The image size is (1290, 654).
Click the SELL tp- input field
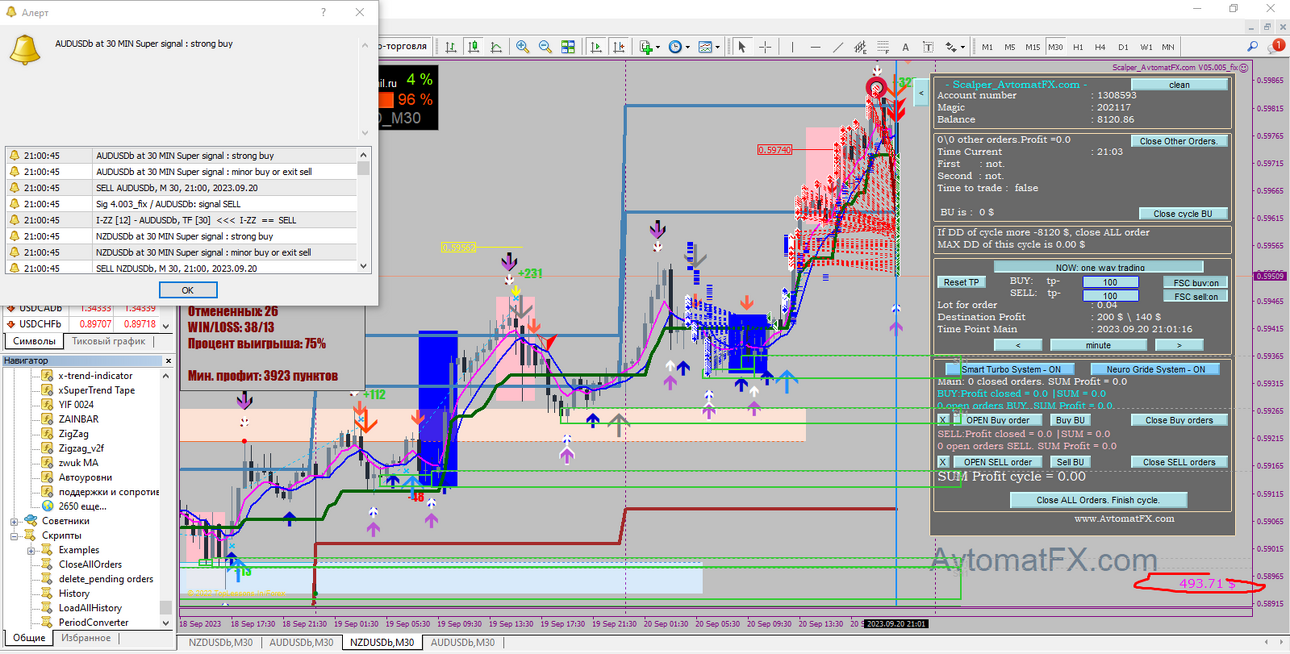[1111, 296]
